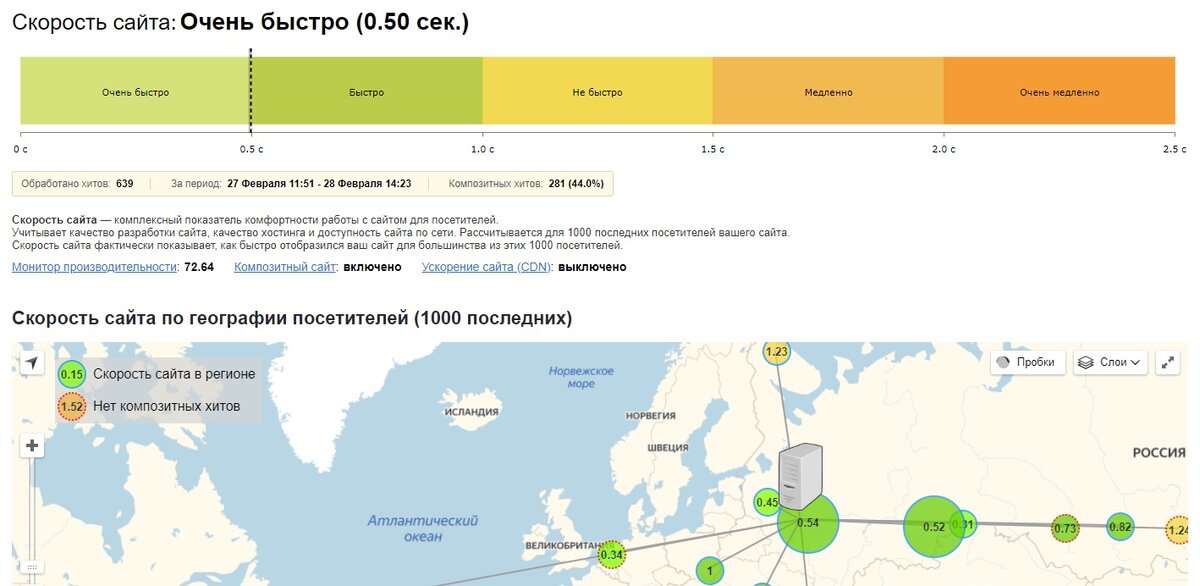Select the 0.82 region circle on map
Viewport: 1200px width, 586px height.
(1120, 527)
